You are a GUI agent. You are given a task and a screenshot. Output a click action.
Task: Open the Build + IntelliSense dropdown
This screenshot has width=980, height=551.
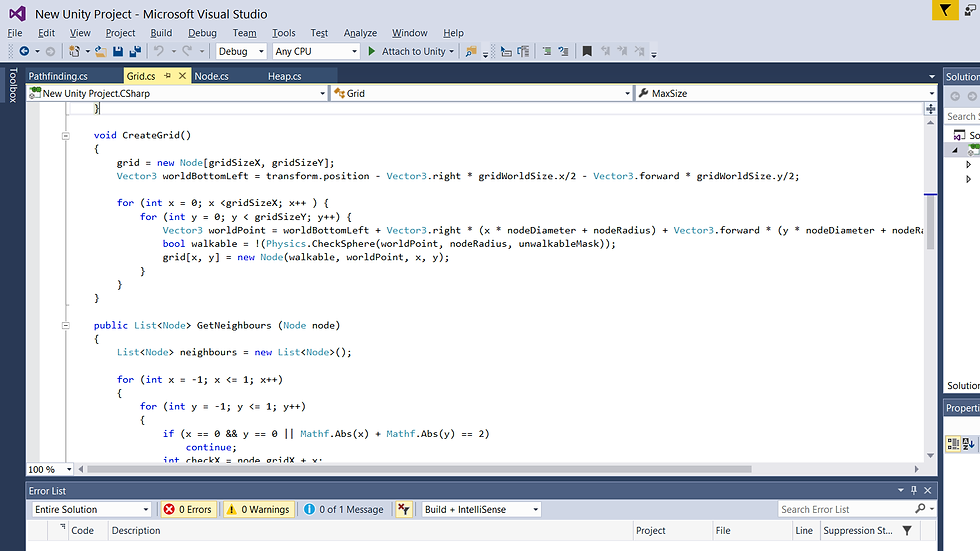481,509
